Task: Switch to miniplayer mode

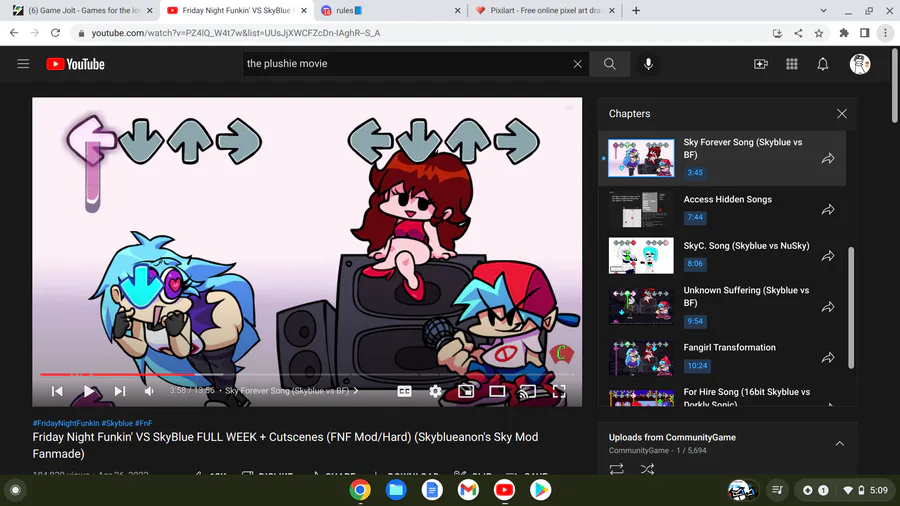Action: click(x=466, y=391)
